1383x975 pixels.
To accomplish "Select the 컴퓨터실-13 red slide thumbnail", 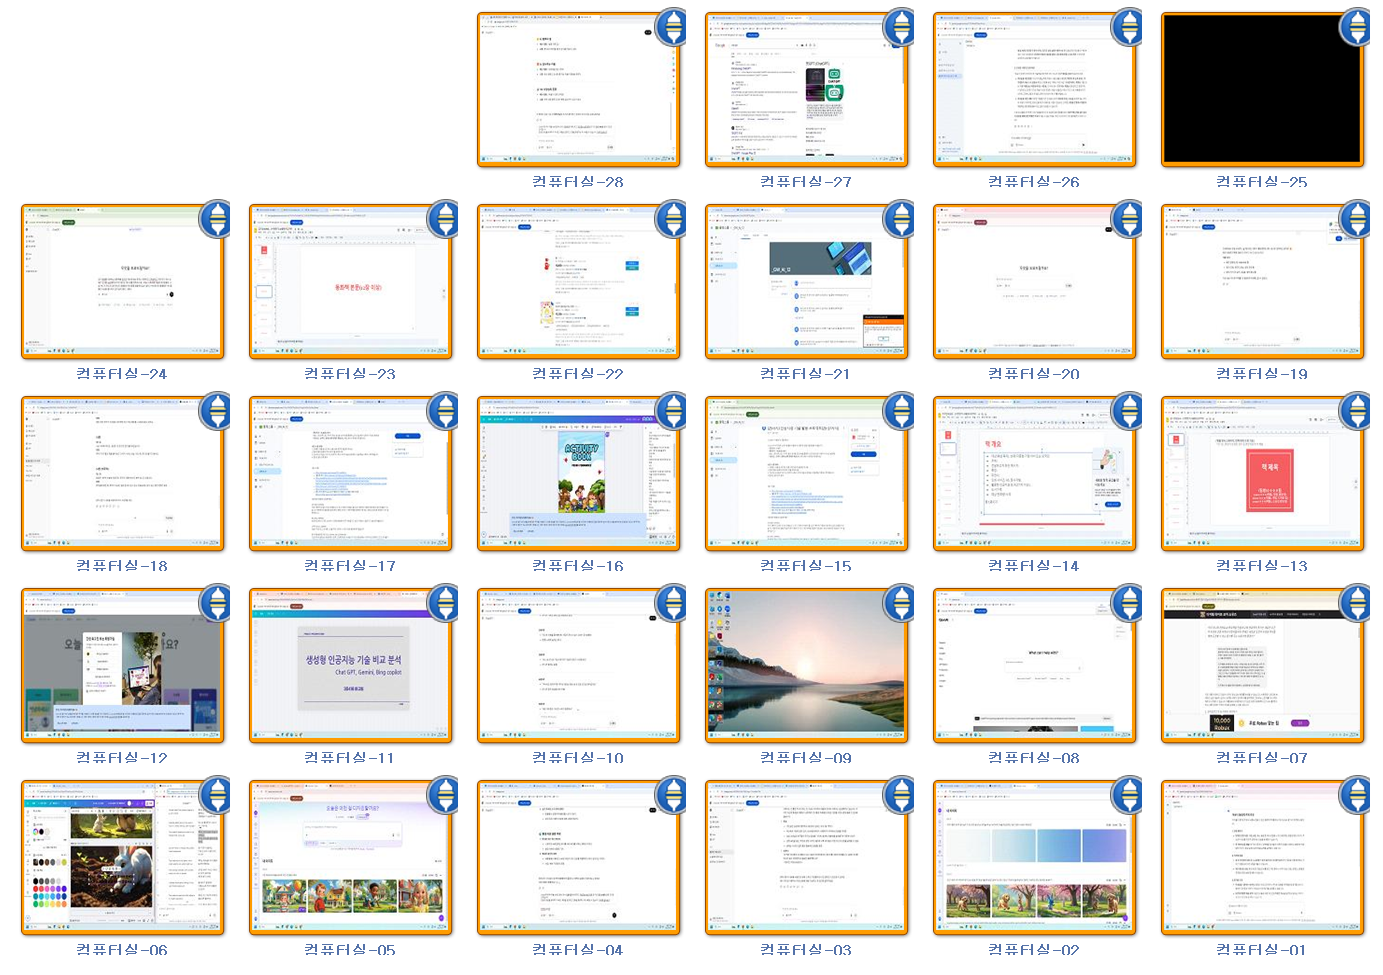I will click(x=1261, y=474).
